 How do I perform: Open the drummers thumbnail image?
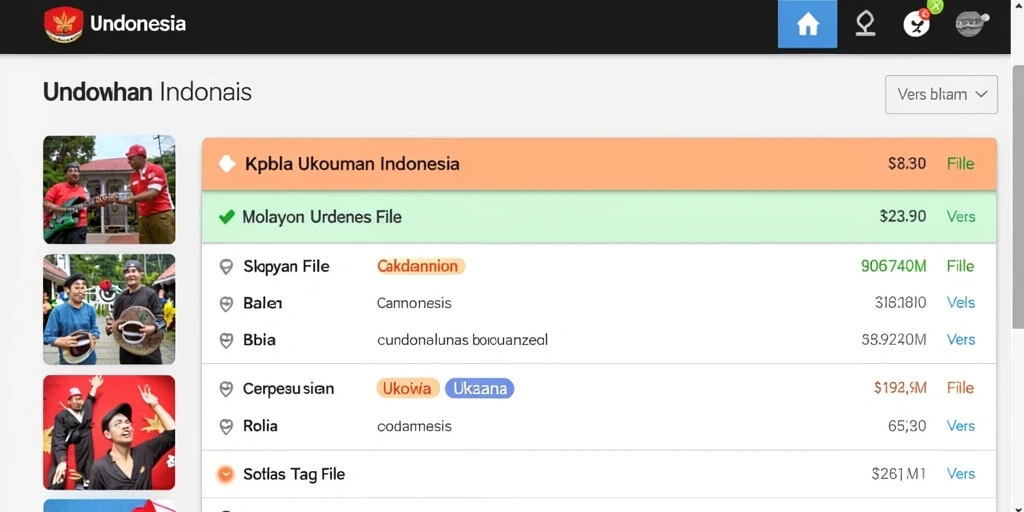[x=109, y=309]
